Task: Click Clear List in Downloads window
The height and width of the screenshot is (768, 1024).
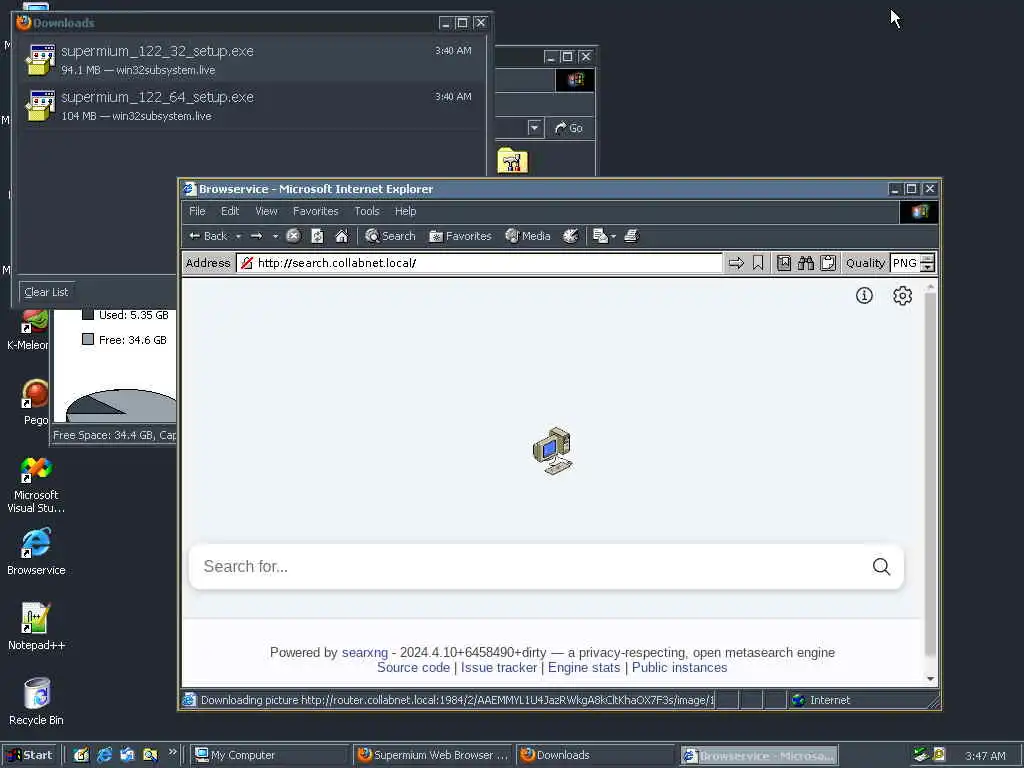Action: point(46,292)
